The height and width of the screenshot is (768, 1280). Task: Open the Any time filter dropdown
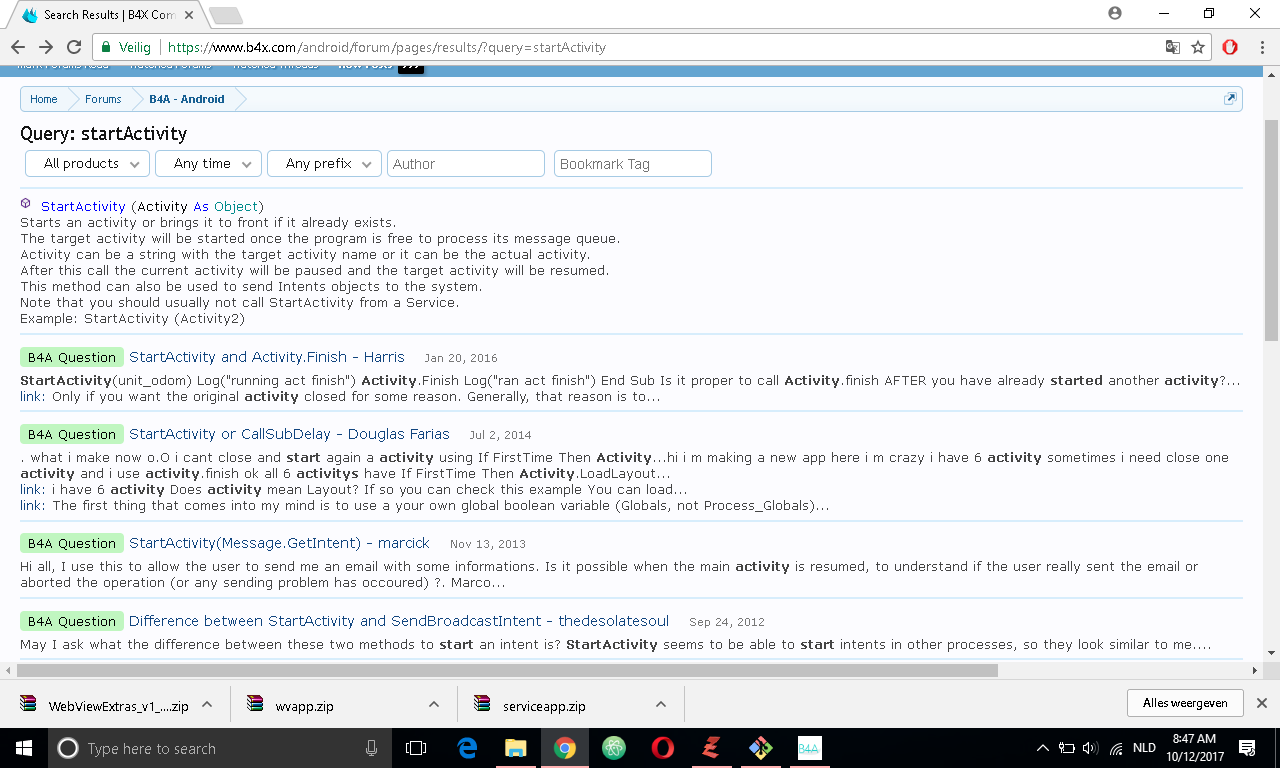(x=209, y=164)
